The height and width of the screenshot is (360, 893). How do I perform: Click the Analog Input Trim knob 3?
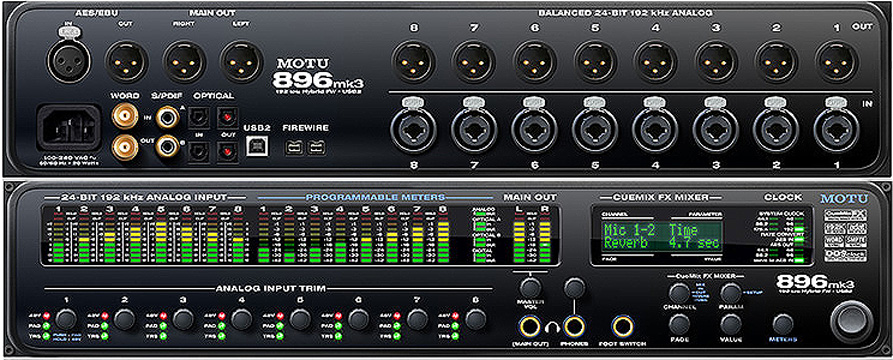183,319
